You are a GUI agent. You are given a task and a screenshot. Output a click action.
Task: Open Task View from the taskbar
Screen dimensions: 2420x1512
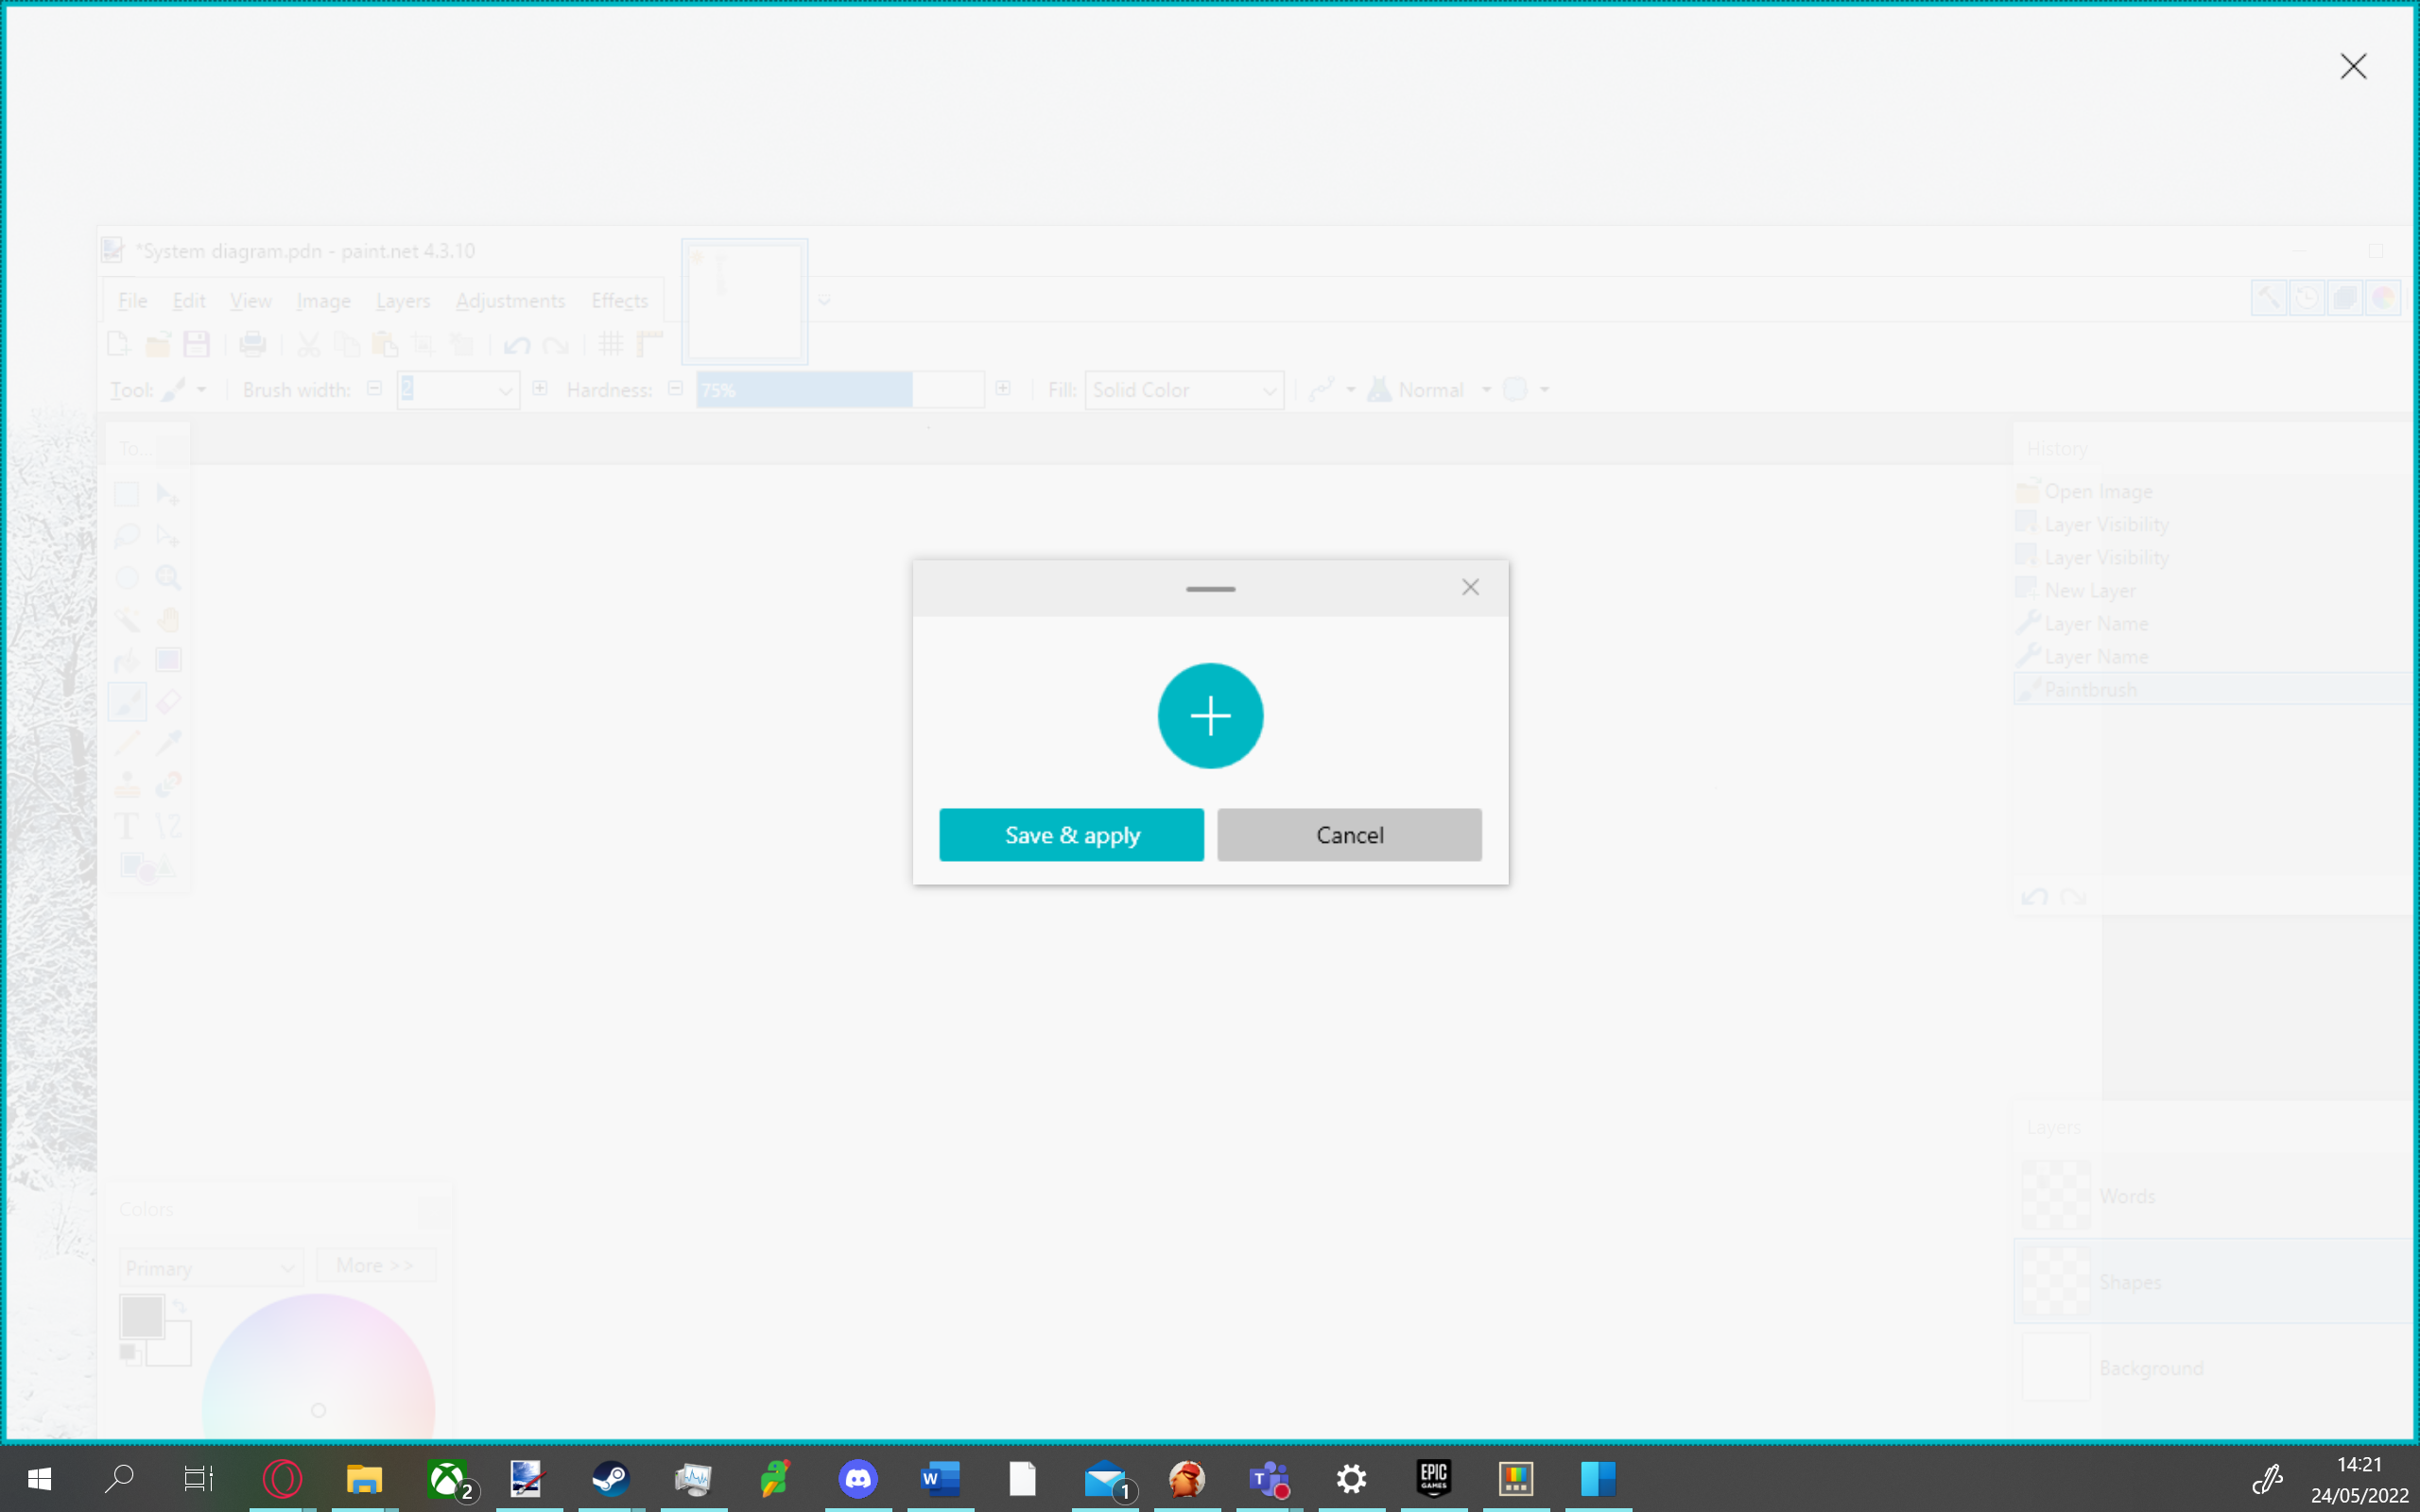pyautogui.click(x=198, y=1478)
